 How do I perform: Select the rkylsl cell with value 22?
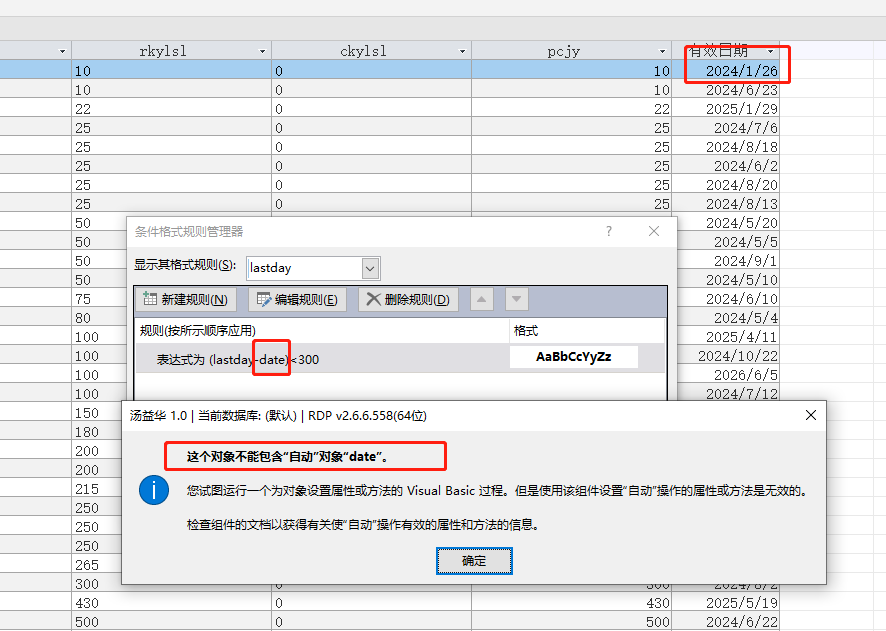(172, 108)
